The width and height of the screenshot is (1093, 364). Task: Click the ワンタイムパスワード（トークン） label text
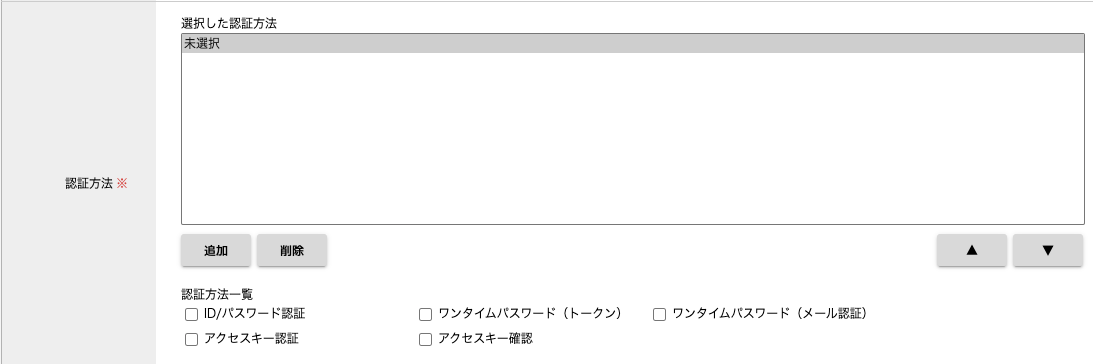click(x=530, y=314)
